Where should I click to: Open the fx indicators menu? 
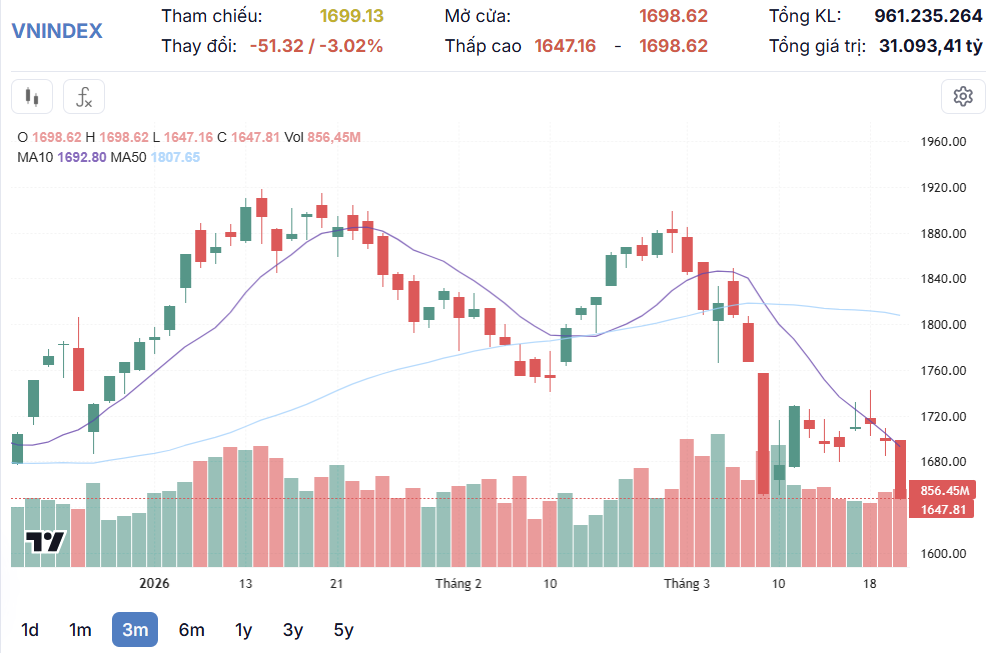(84, 97)
